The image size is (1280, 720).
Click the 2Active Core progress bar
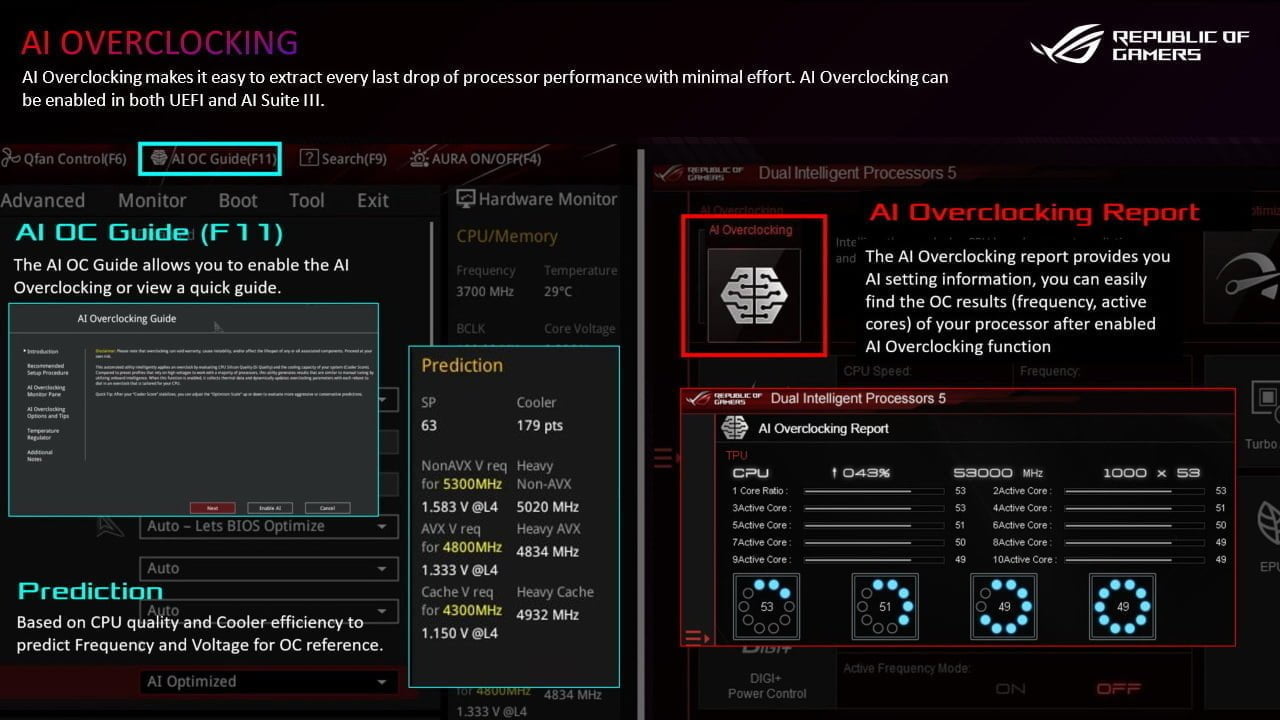click(x=1135, y=491)
